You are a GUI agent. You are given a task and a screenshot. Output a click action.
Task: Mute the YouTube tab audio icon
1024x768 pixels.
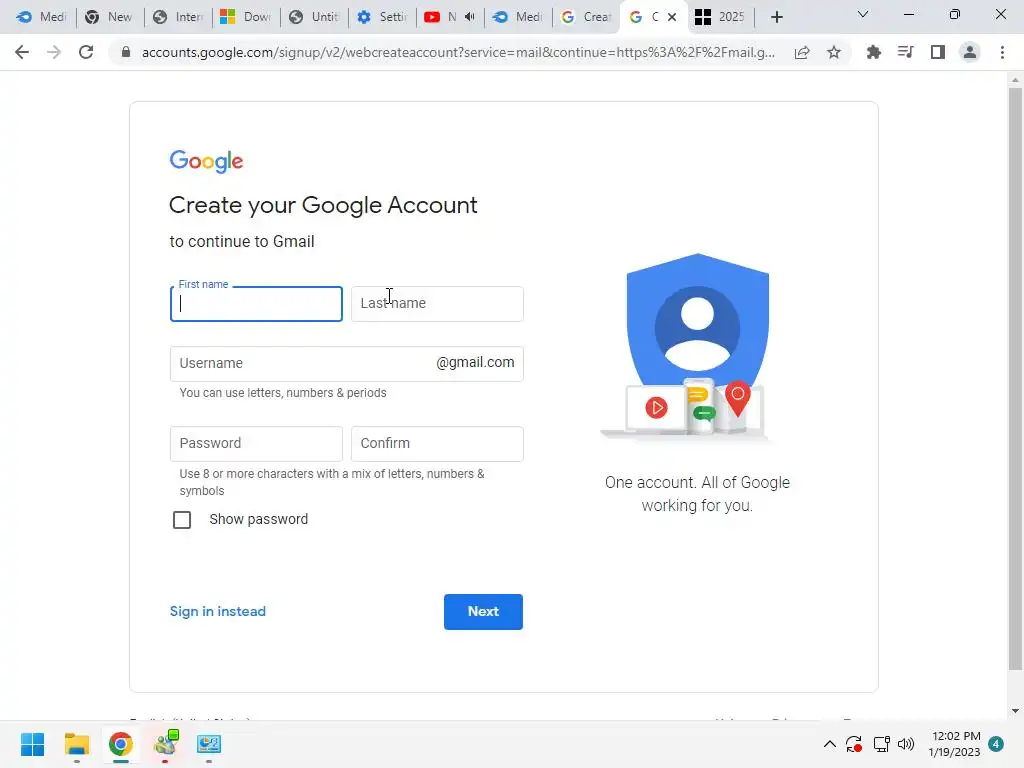click(470, 17)
